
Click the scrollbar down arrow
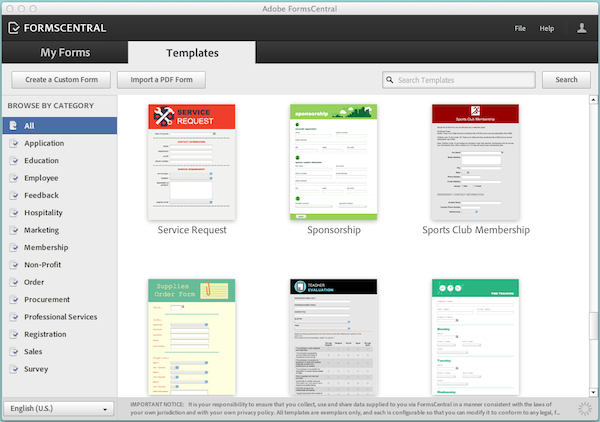coord(593,392)
